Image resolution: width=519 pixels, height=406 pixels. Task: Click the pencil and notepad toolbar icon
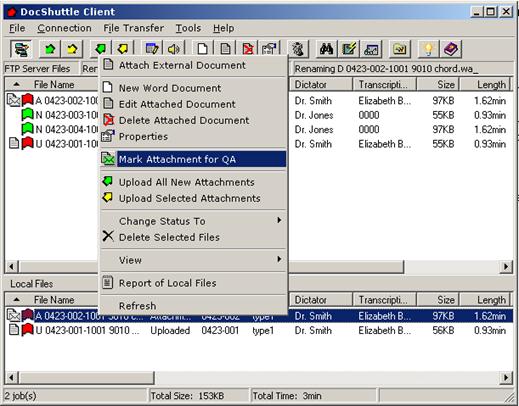point(349,49)
